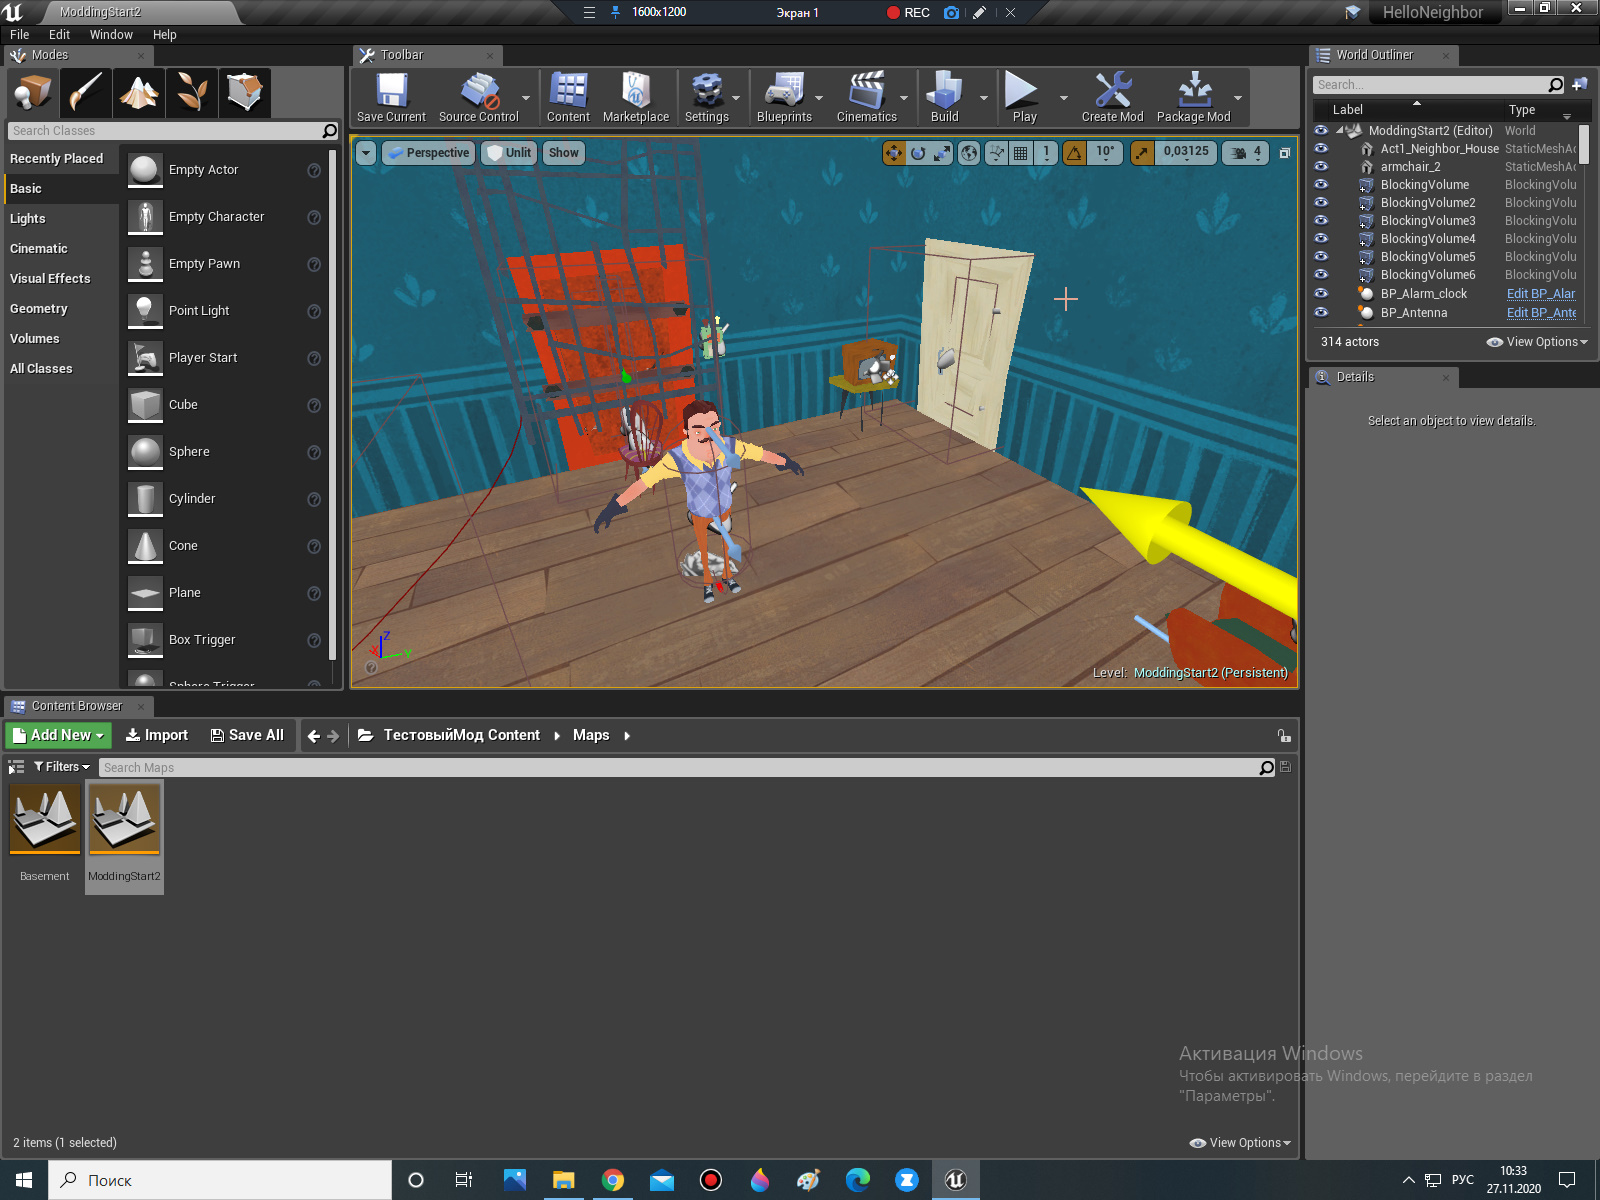Select the scale gizmo tool in viewport
The width and height of the screenshot is (1600, 1200).
tap(942, 153)
